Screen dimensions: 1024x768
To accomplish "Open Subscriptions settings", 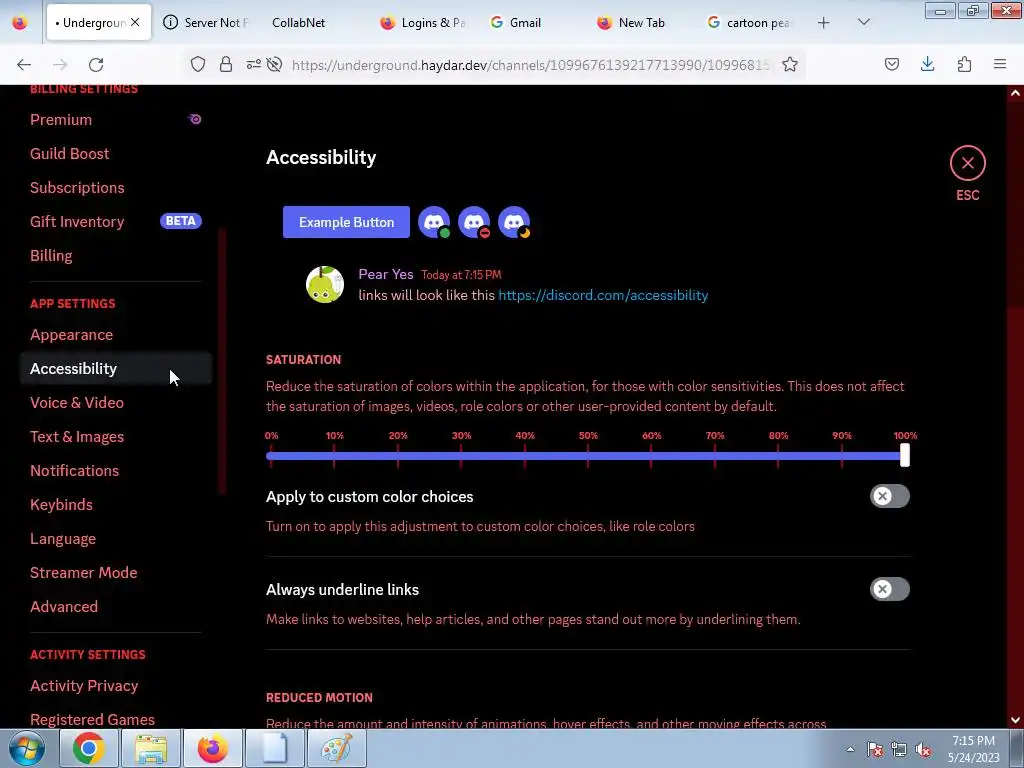I will (x=116, y=187).
